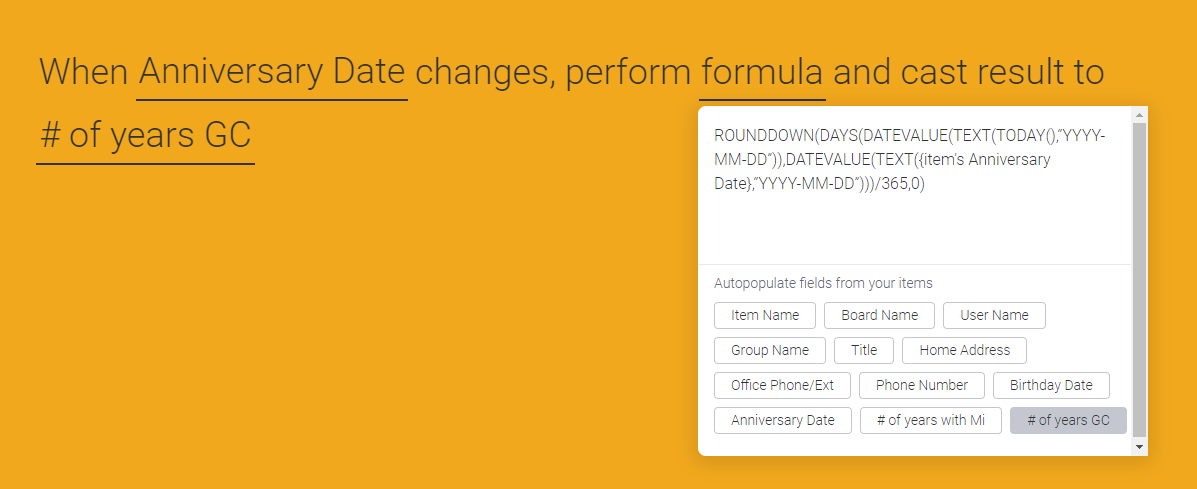This screenshot has width=1197, height=489.
Task: Click the underlined Anniversary Date trigger field
Action: 271,73
